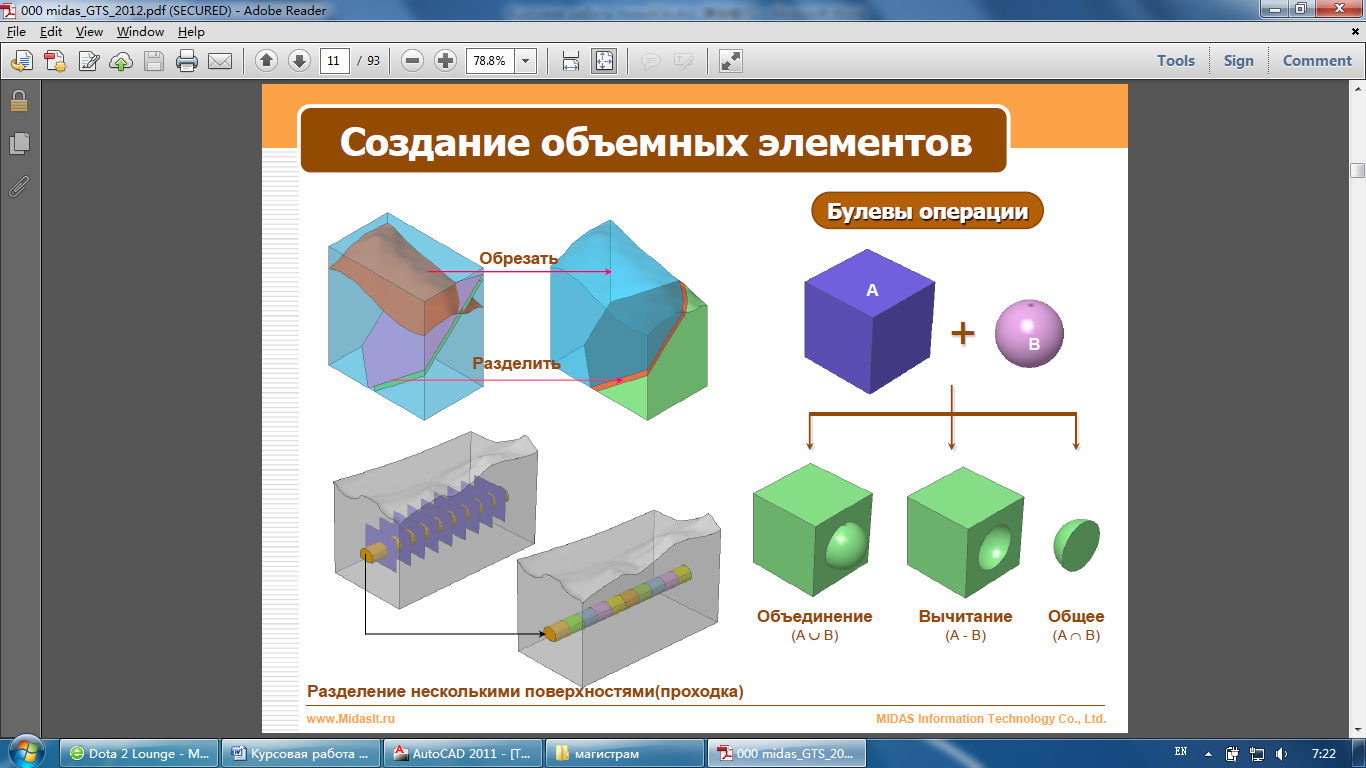The image size is (1366, 768).
Task: Click the Send by email envelope icon
Action: tap(219, 61)
